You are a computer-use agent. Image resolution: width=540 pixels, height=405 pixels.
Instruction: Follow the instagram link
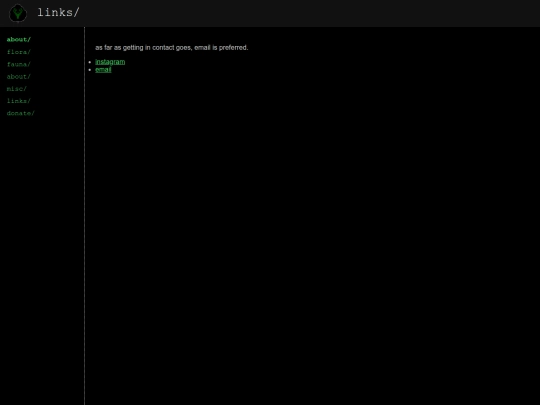pyautogui.click(x=110, y=62)
